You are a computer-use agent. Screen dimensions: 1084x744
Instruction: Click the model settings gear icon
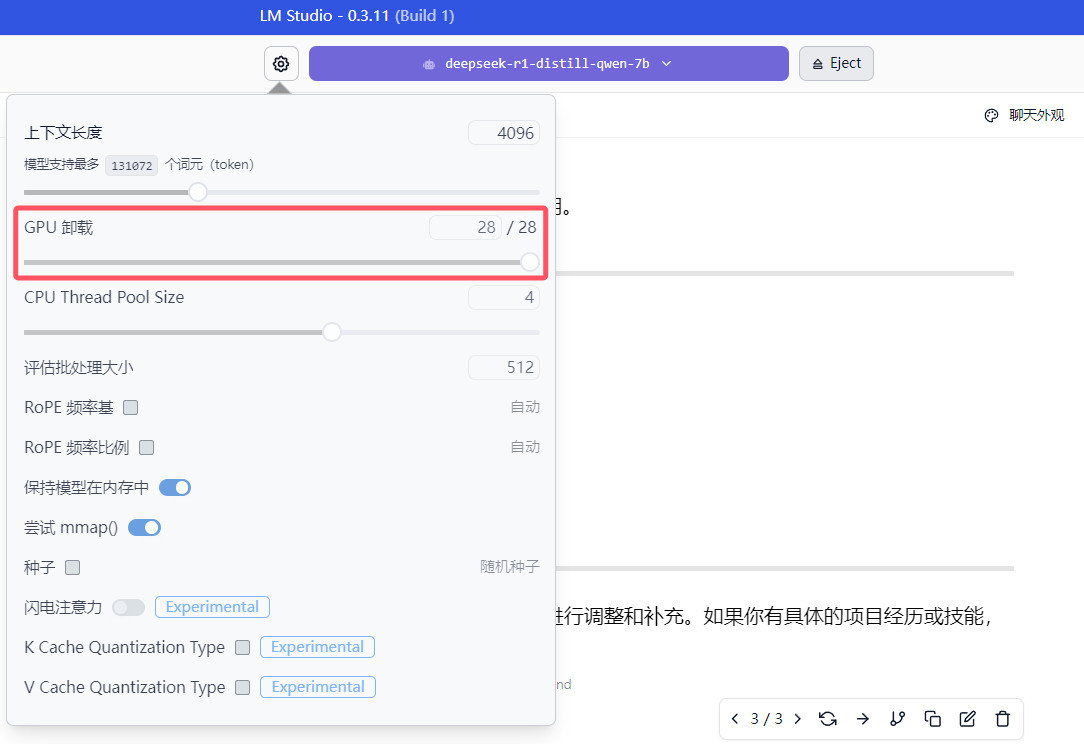click(281, 64)
